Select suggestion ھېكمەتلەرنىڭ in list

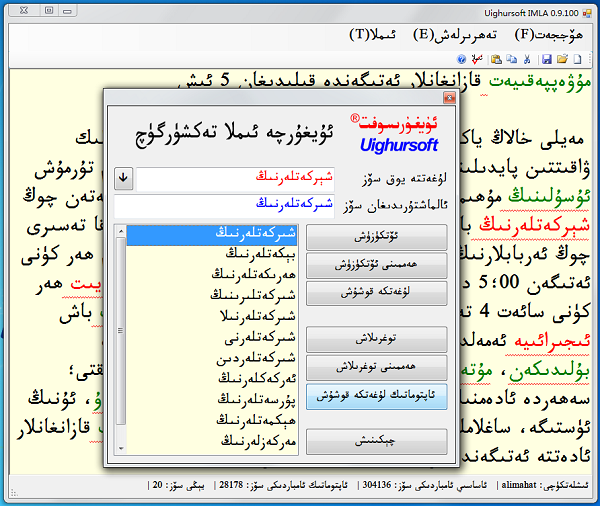point(212,421)
